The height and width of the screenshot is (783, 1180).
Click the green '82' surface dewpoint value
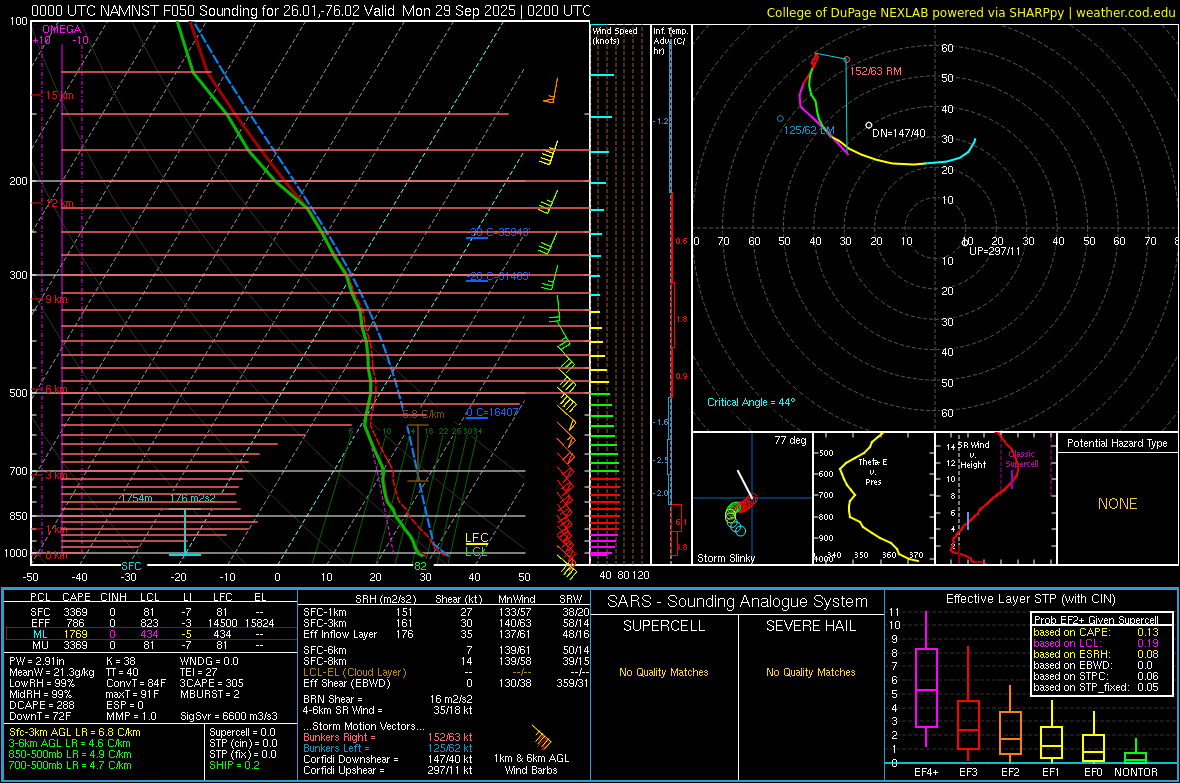(420, 566)
